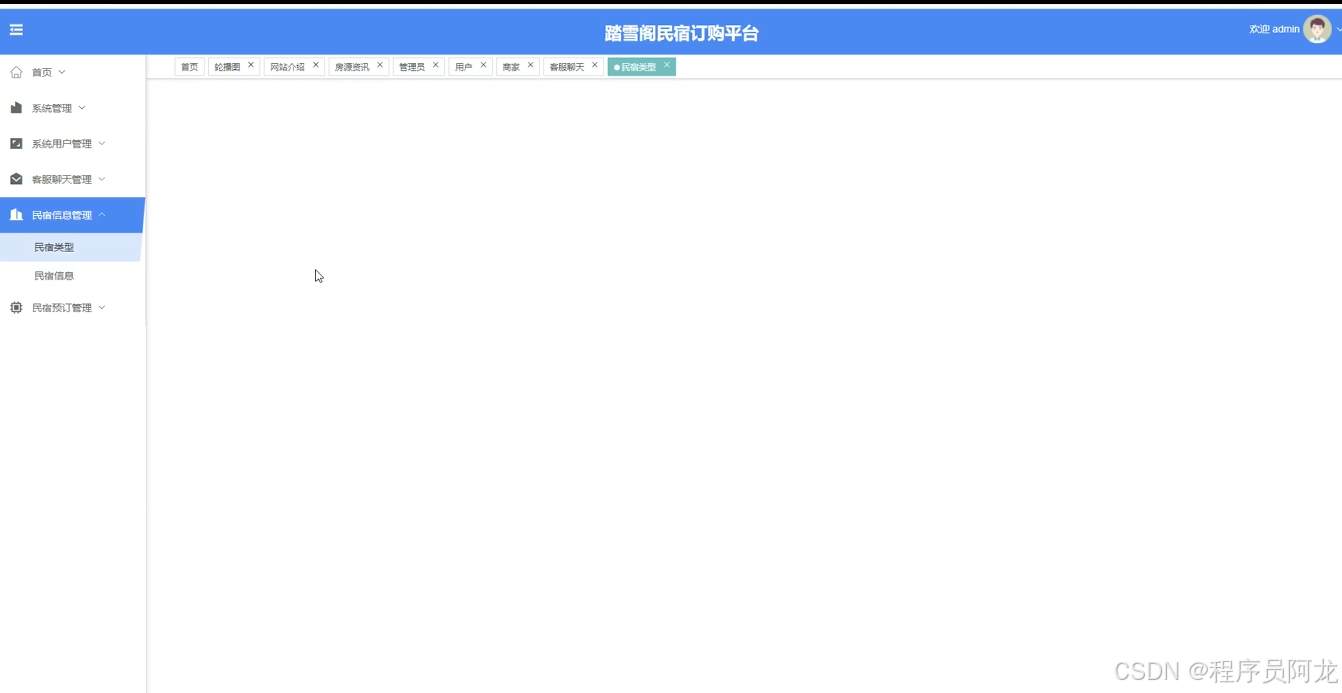Click the 欢迎 admin greeting text
Viewport: 1342px width, 693px height.
tap(1274, 29)
